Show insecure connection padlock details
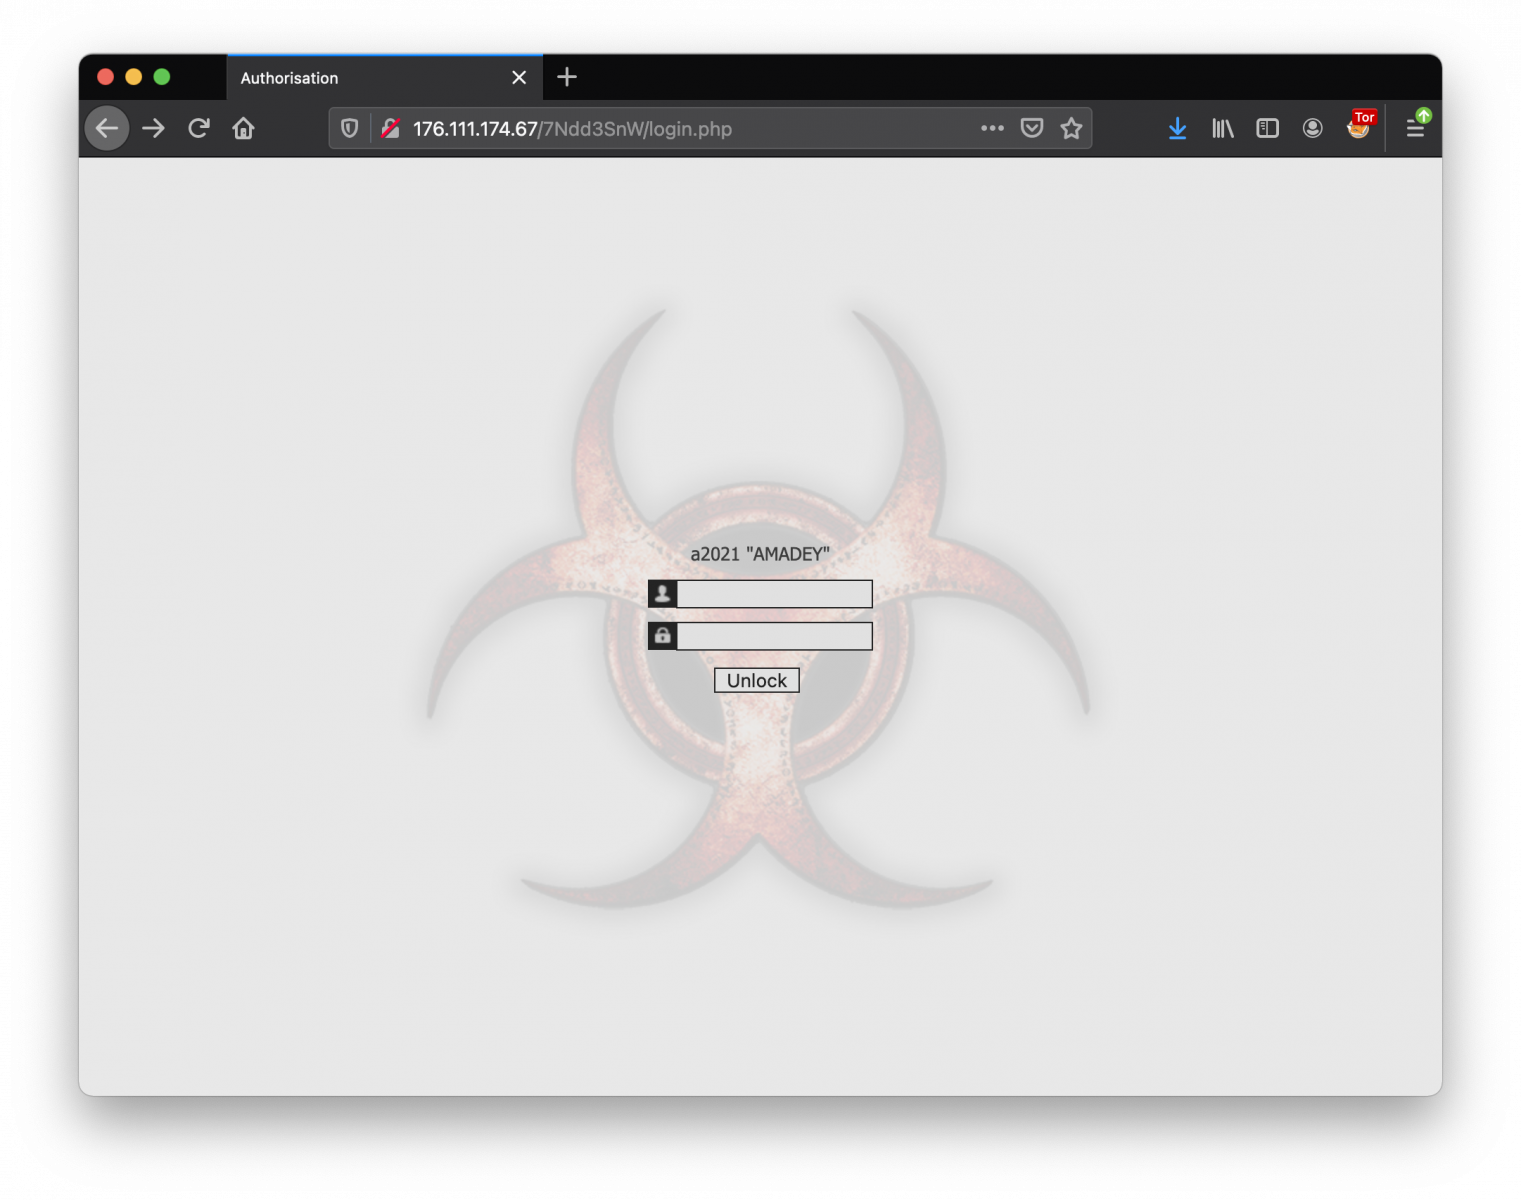This screenshot has height=1200, width=1521. 391,128
